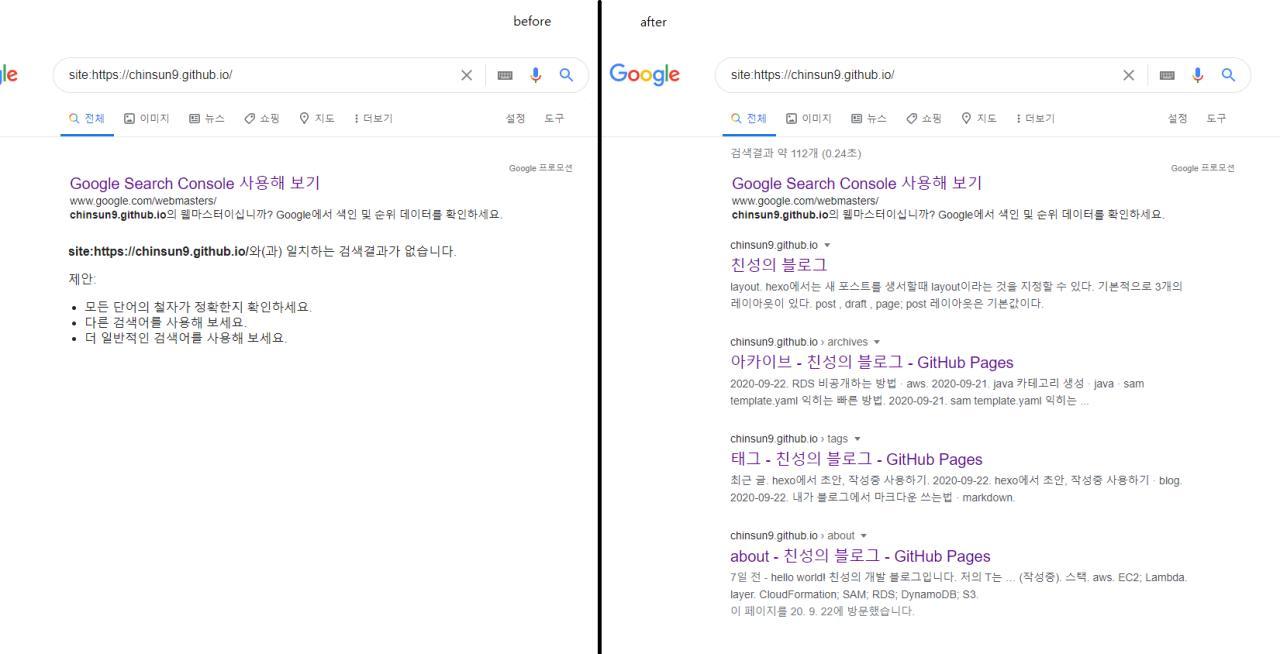The width and height of the screenshot is (1280, 654).
Task: Select the 지도 tab in the after panel
Action: [979, 118]
